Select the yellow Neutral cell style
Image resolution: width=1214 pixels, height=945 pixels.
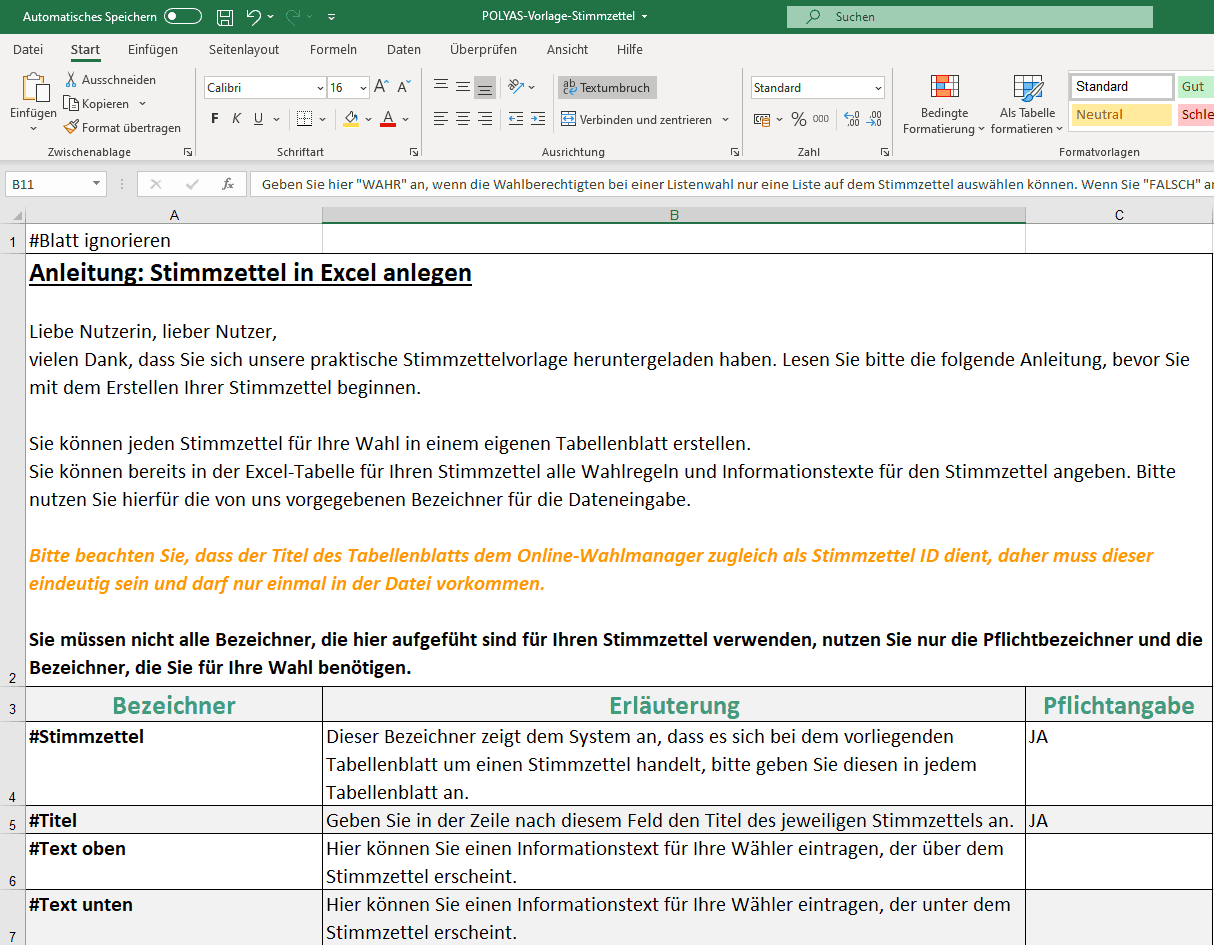point(1121,115)
